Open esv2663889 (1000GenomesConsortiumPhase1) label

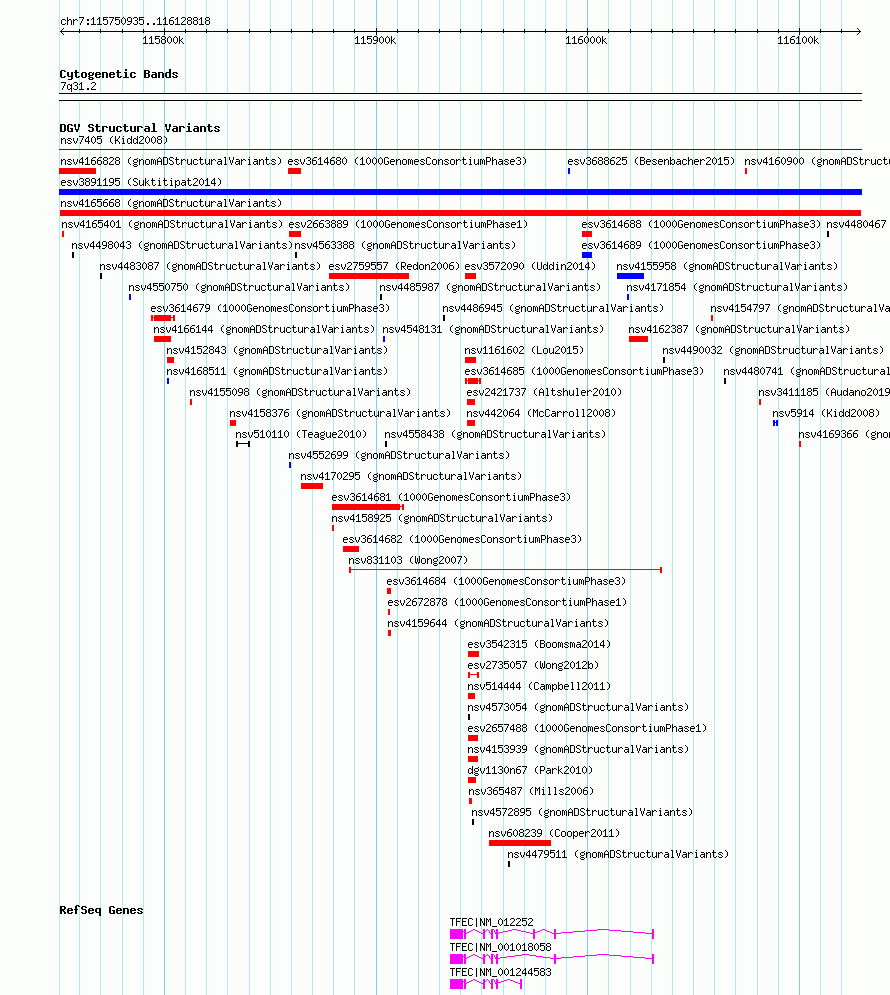coord(408,224)
